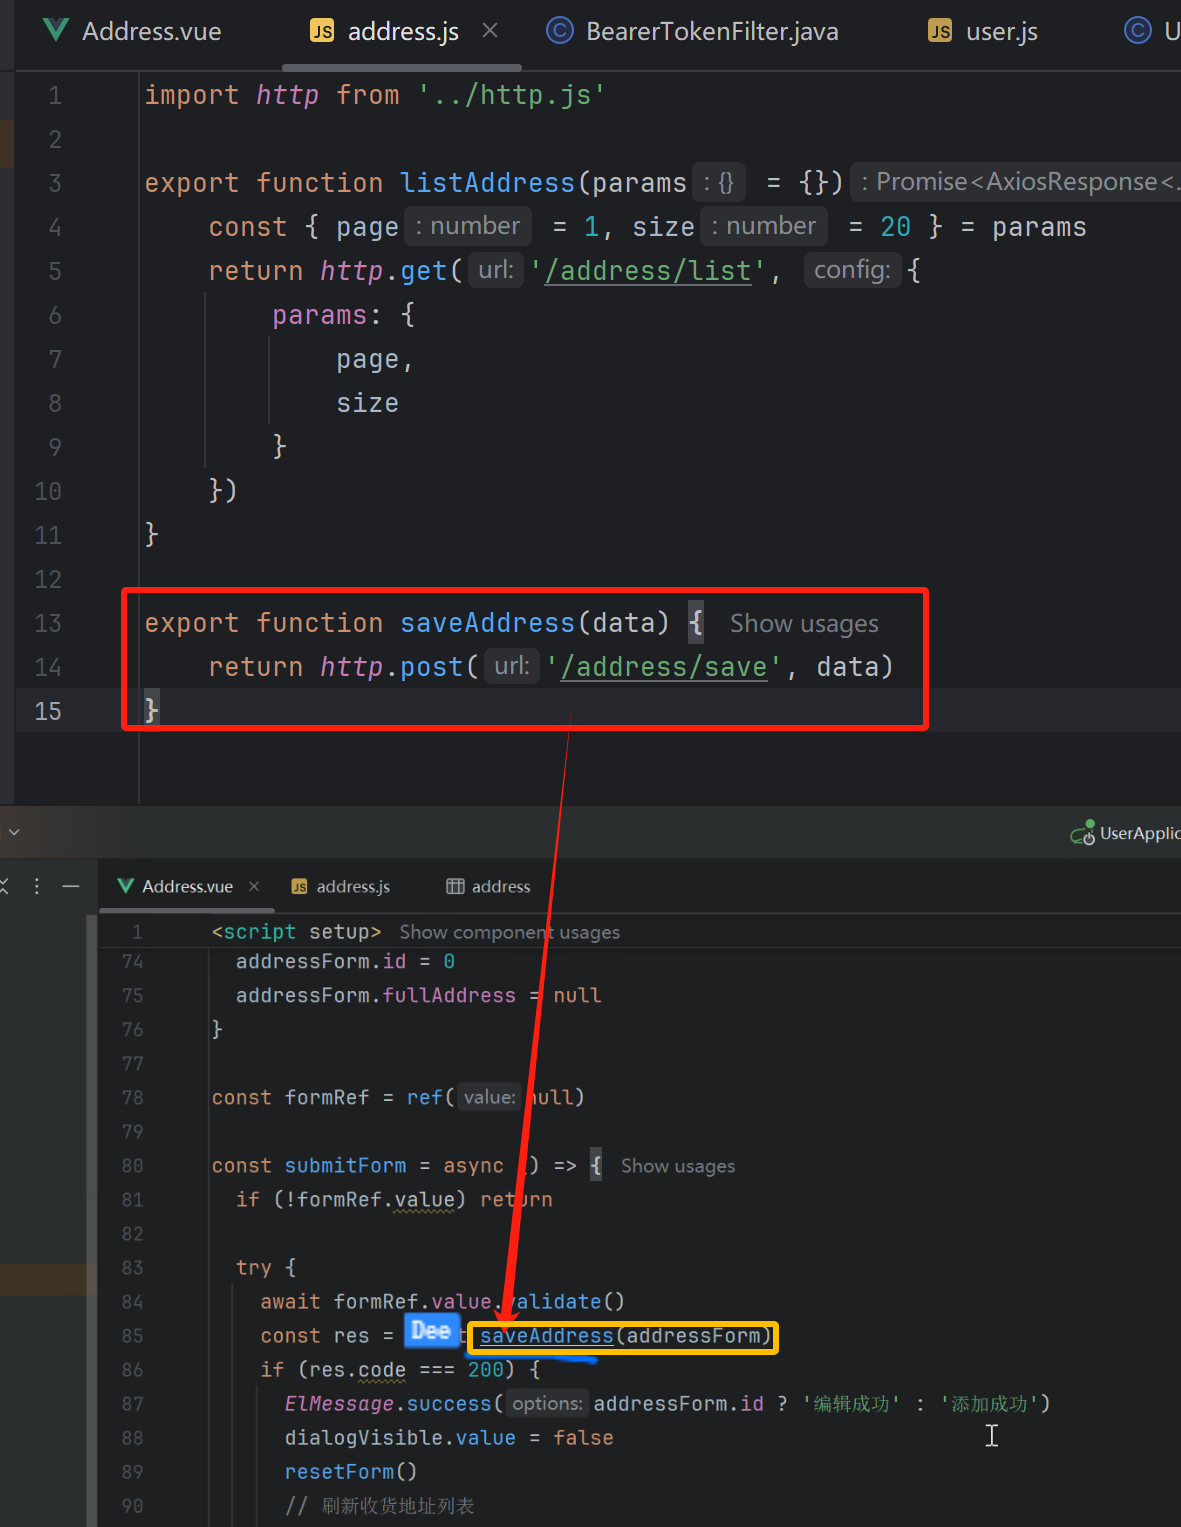Switch to the Address.vue tab in the top editor
1181x1527 pixels.
(x=133, y=31)
